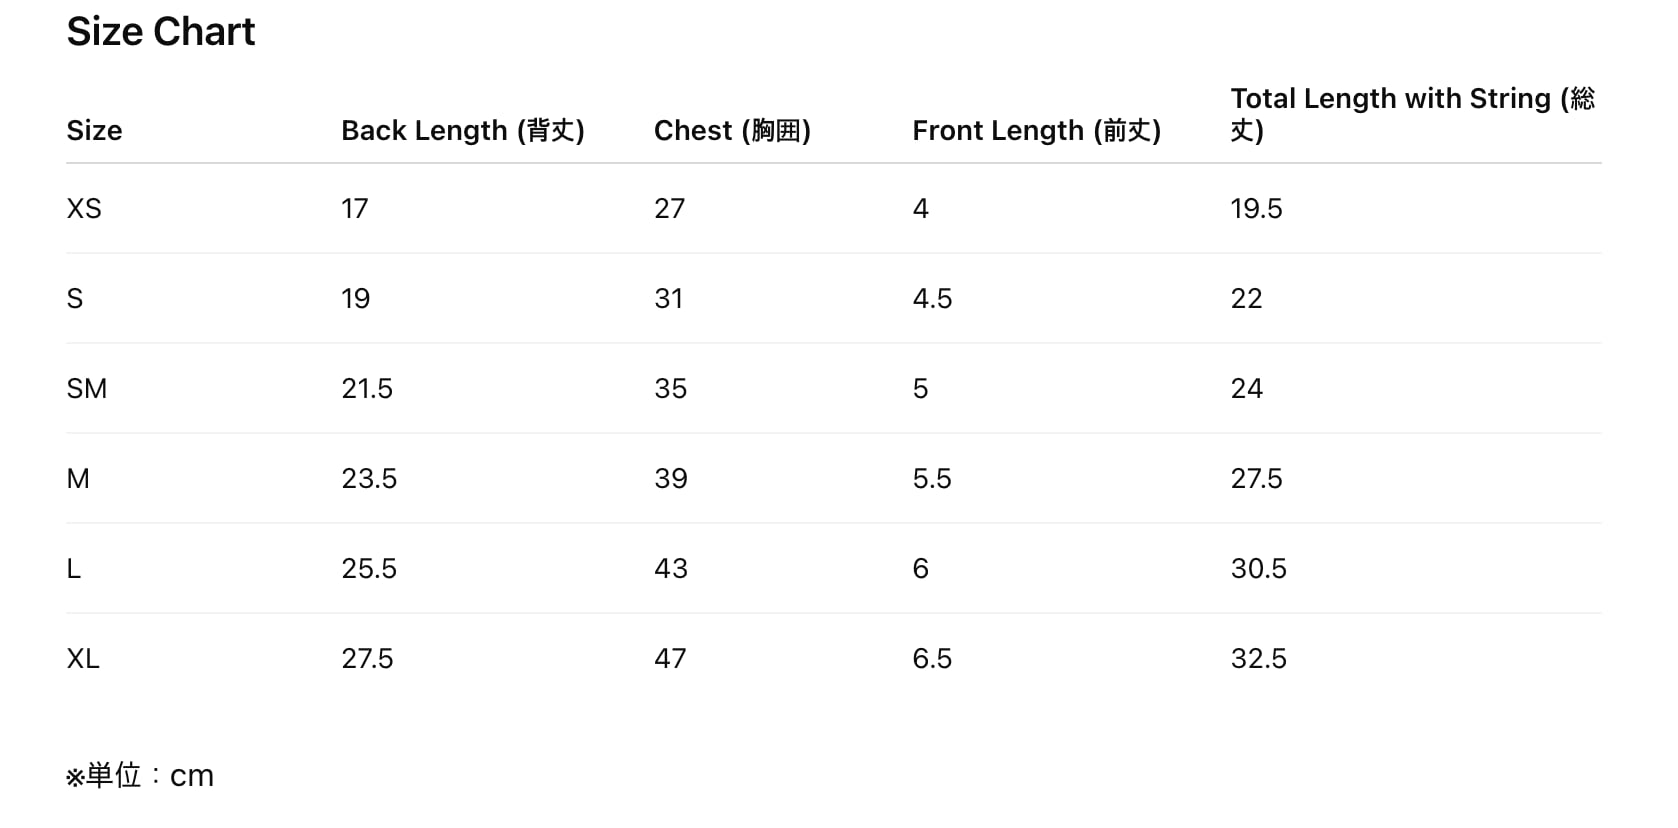Select the Front Length column header

pyautogui.click(x=1036, y=131)
